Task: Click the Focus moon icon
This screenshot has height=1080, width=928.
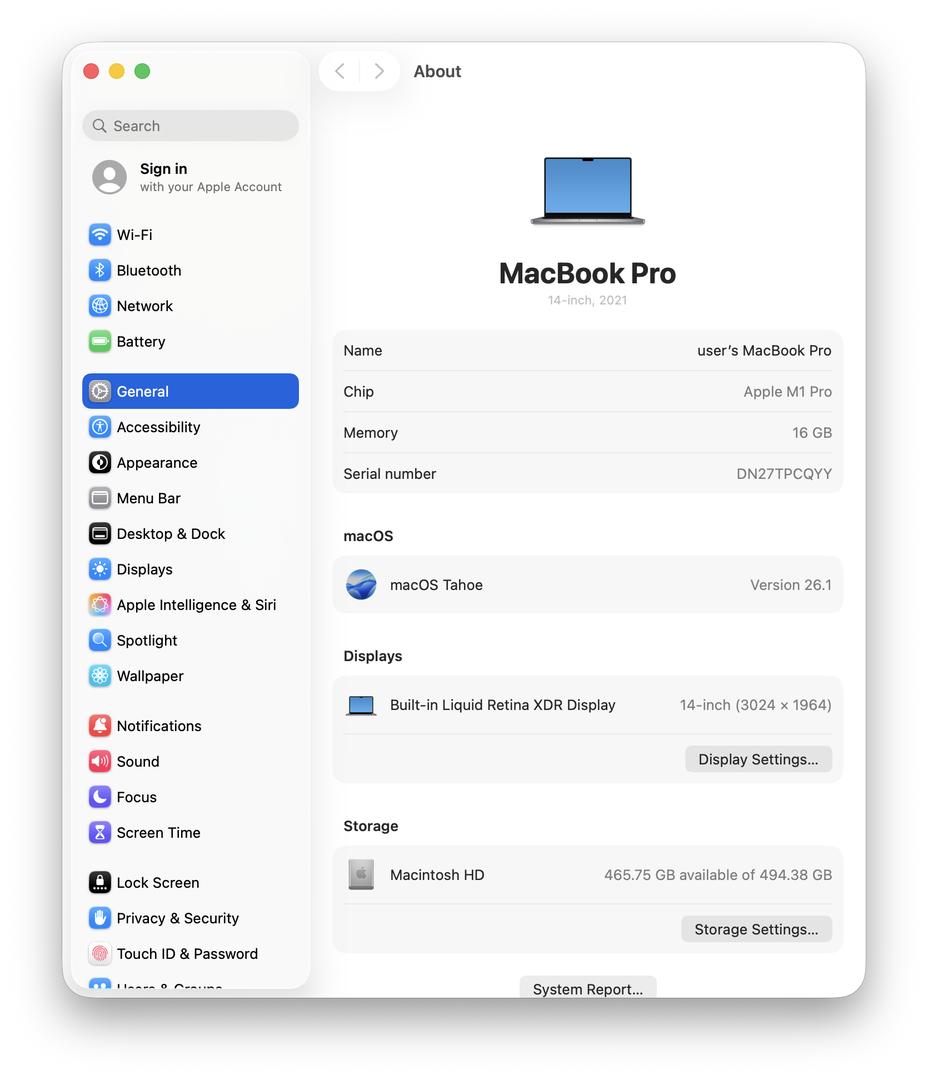Action: 100,797
